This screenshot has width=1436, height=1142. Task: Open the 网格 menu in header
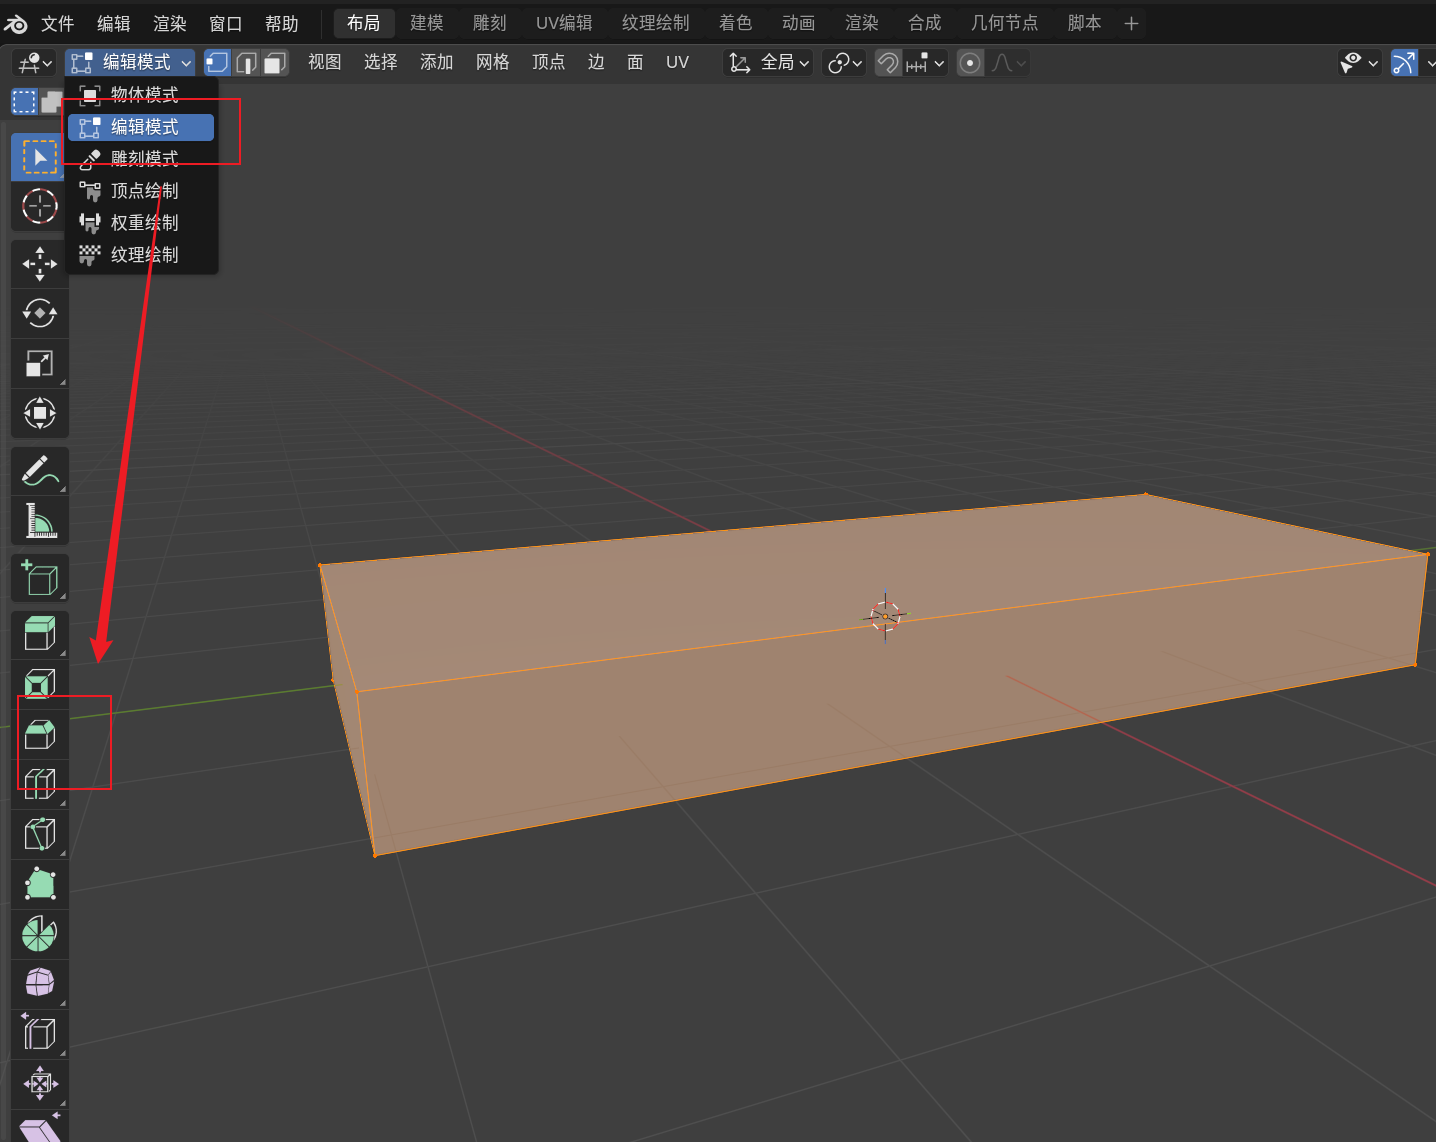[492, 63]
